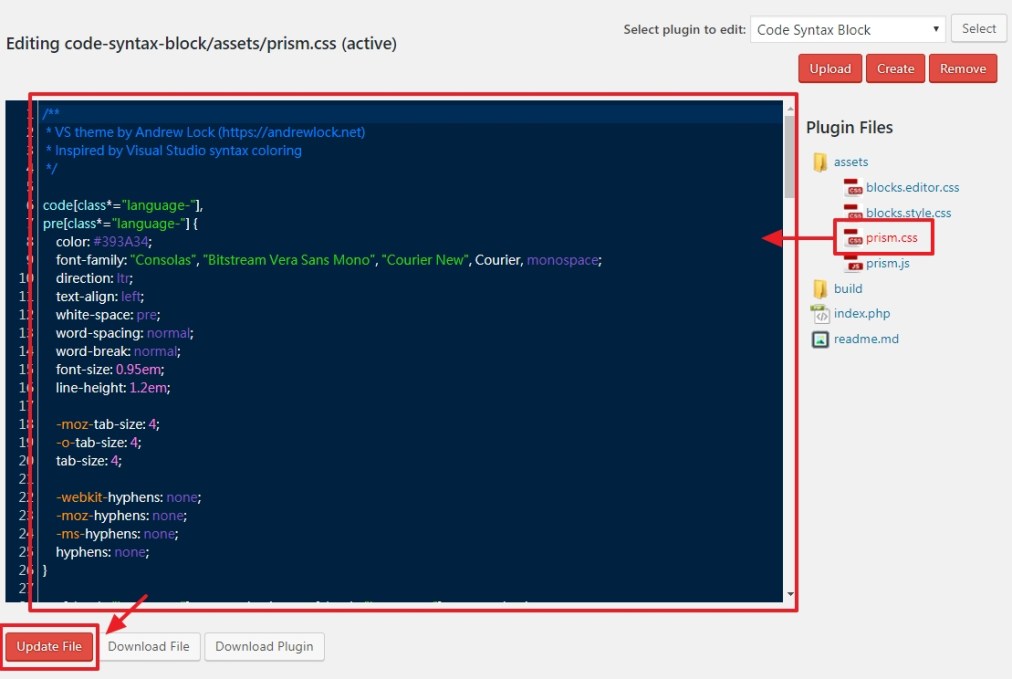Viewport: 1012px width, 679px height.
Task: Click the '-moz-tab-size: 4;' code line
Action: (108, 424)
